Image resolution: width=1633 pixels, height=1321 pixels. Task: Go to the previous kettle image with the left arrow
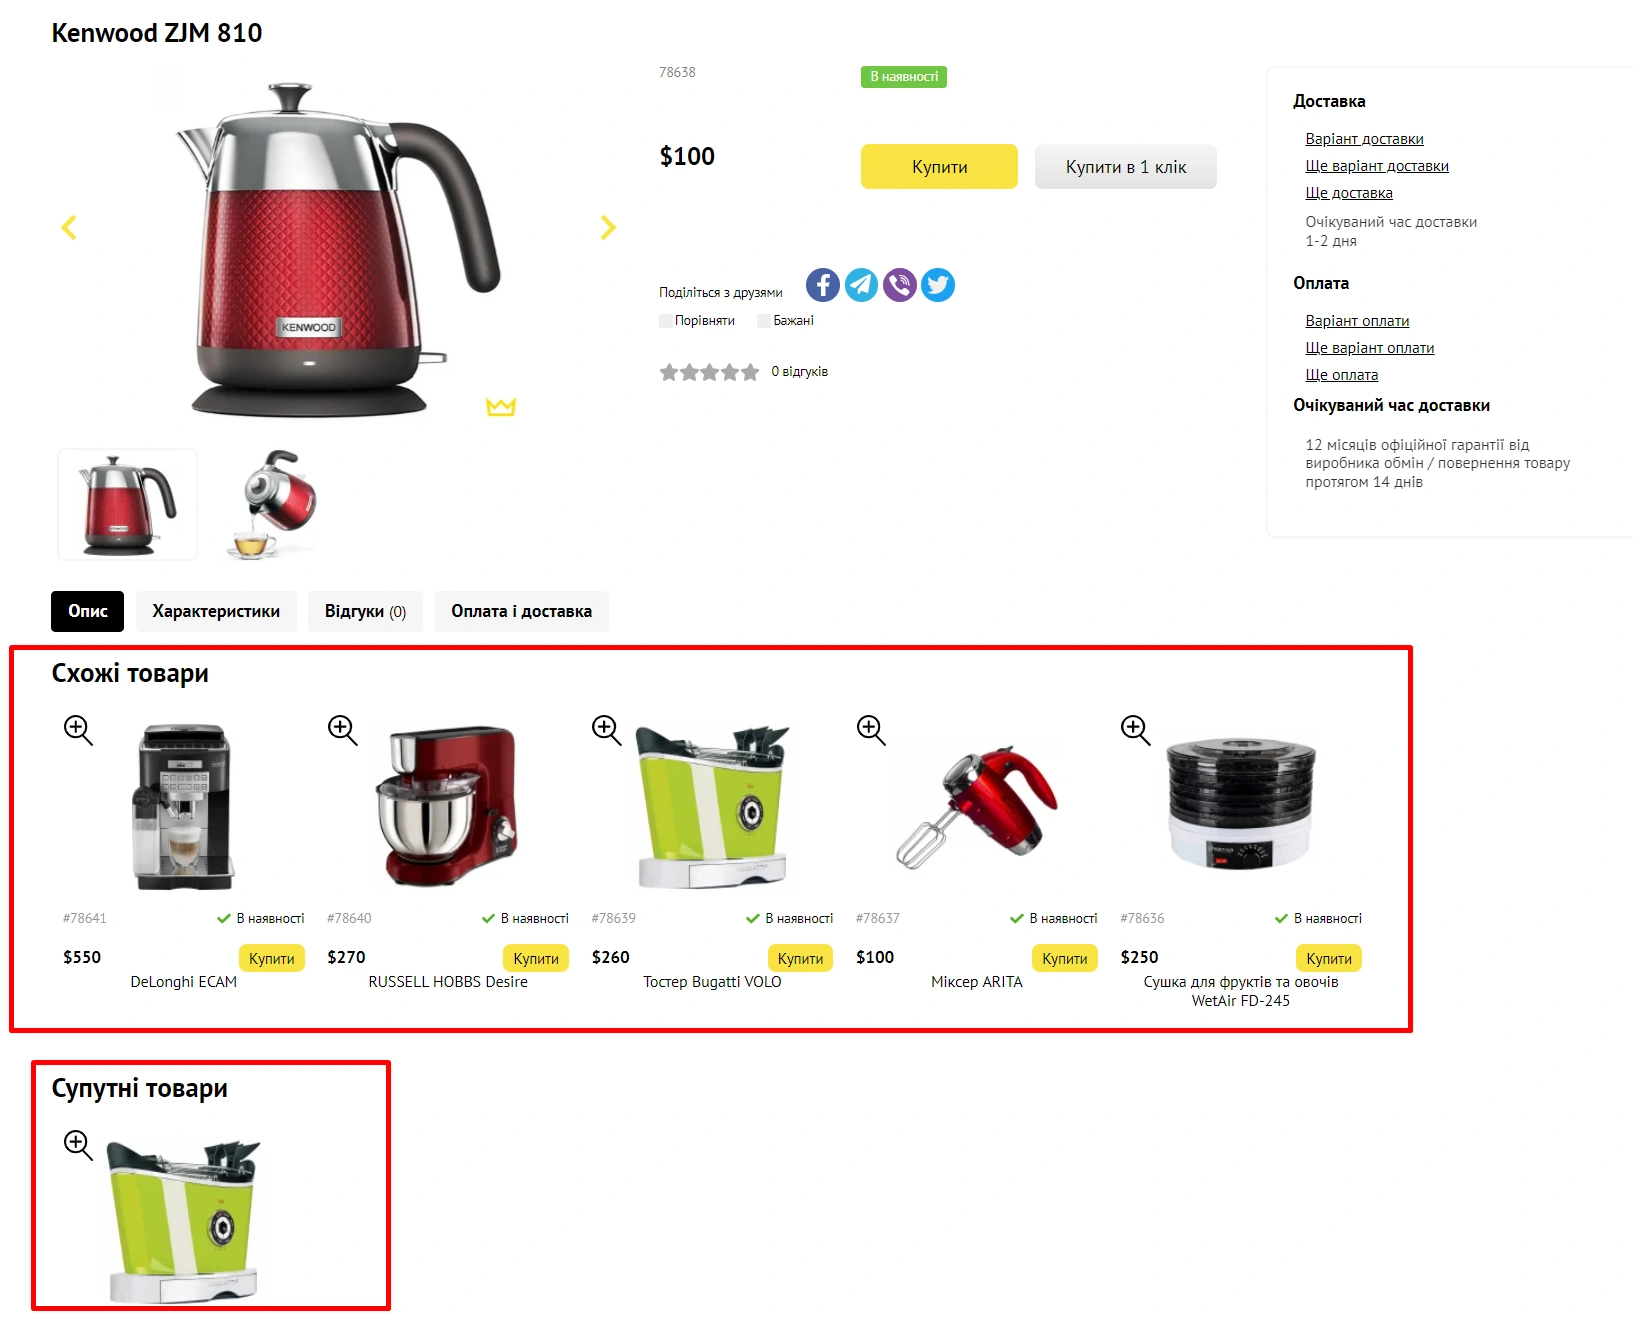click(x=69, y=227)
